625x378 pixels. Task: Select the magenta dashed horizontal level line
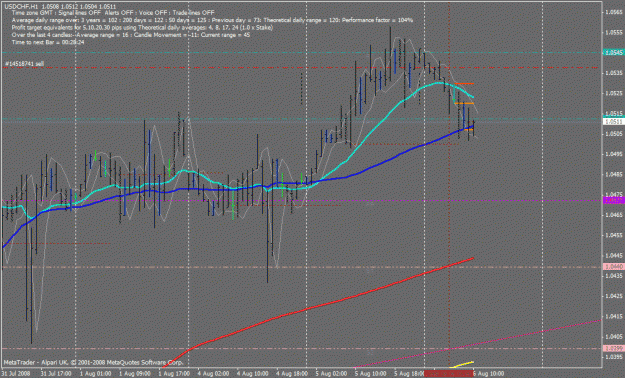pos(301,200)
